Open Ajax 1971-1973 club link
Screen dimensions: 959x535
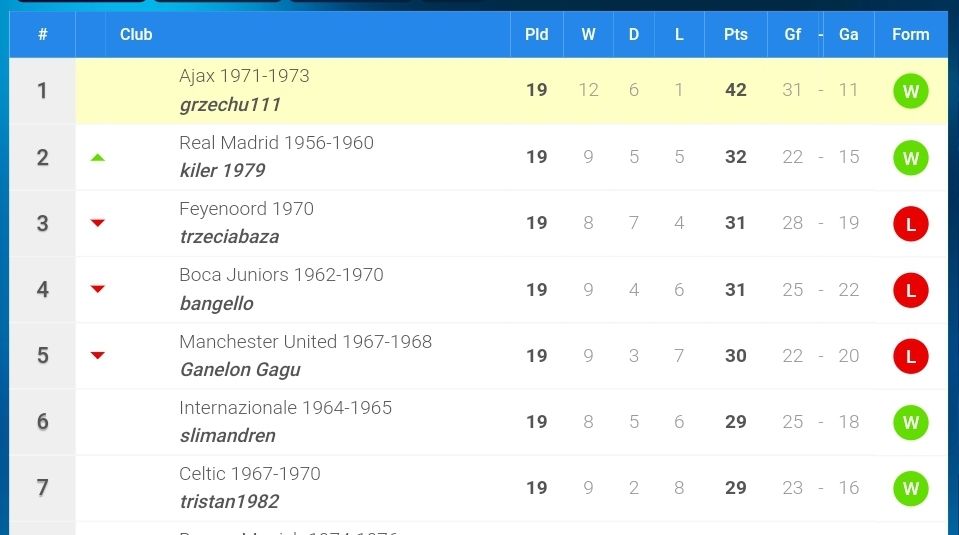click(244, 76)
